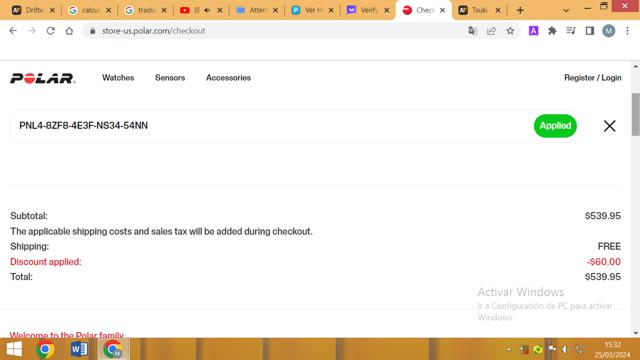The height and width of the screenshot is (360, 640).
Task: Open the purple A extension
Action: pyautogui.click(x=533, y=31)
